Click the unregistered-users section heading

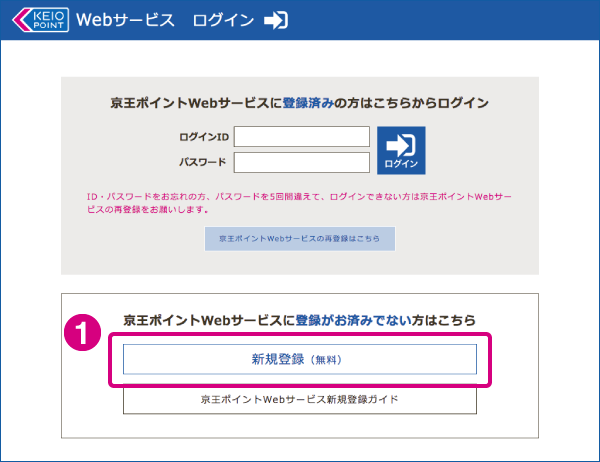tap(300, 320)
